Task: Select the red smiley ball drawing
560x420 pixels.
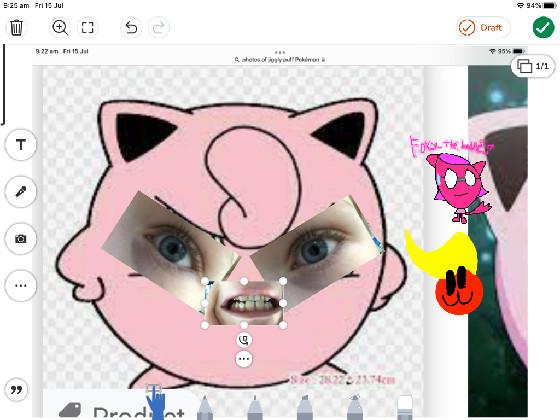Action: click(459, 293)
